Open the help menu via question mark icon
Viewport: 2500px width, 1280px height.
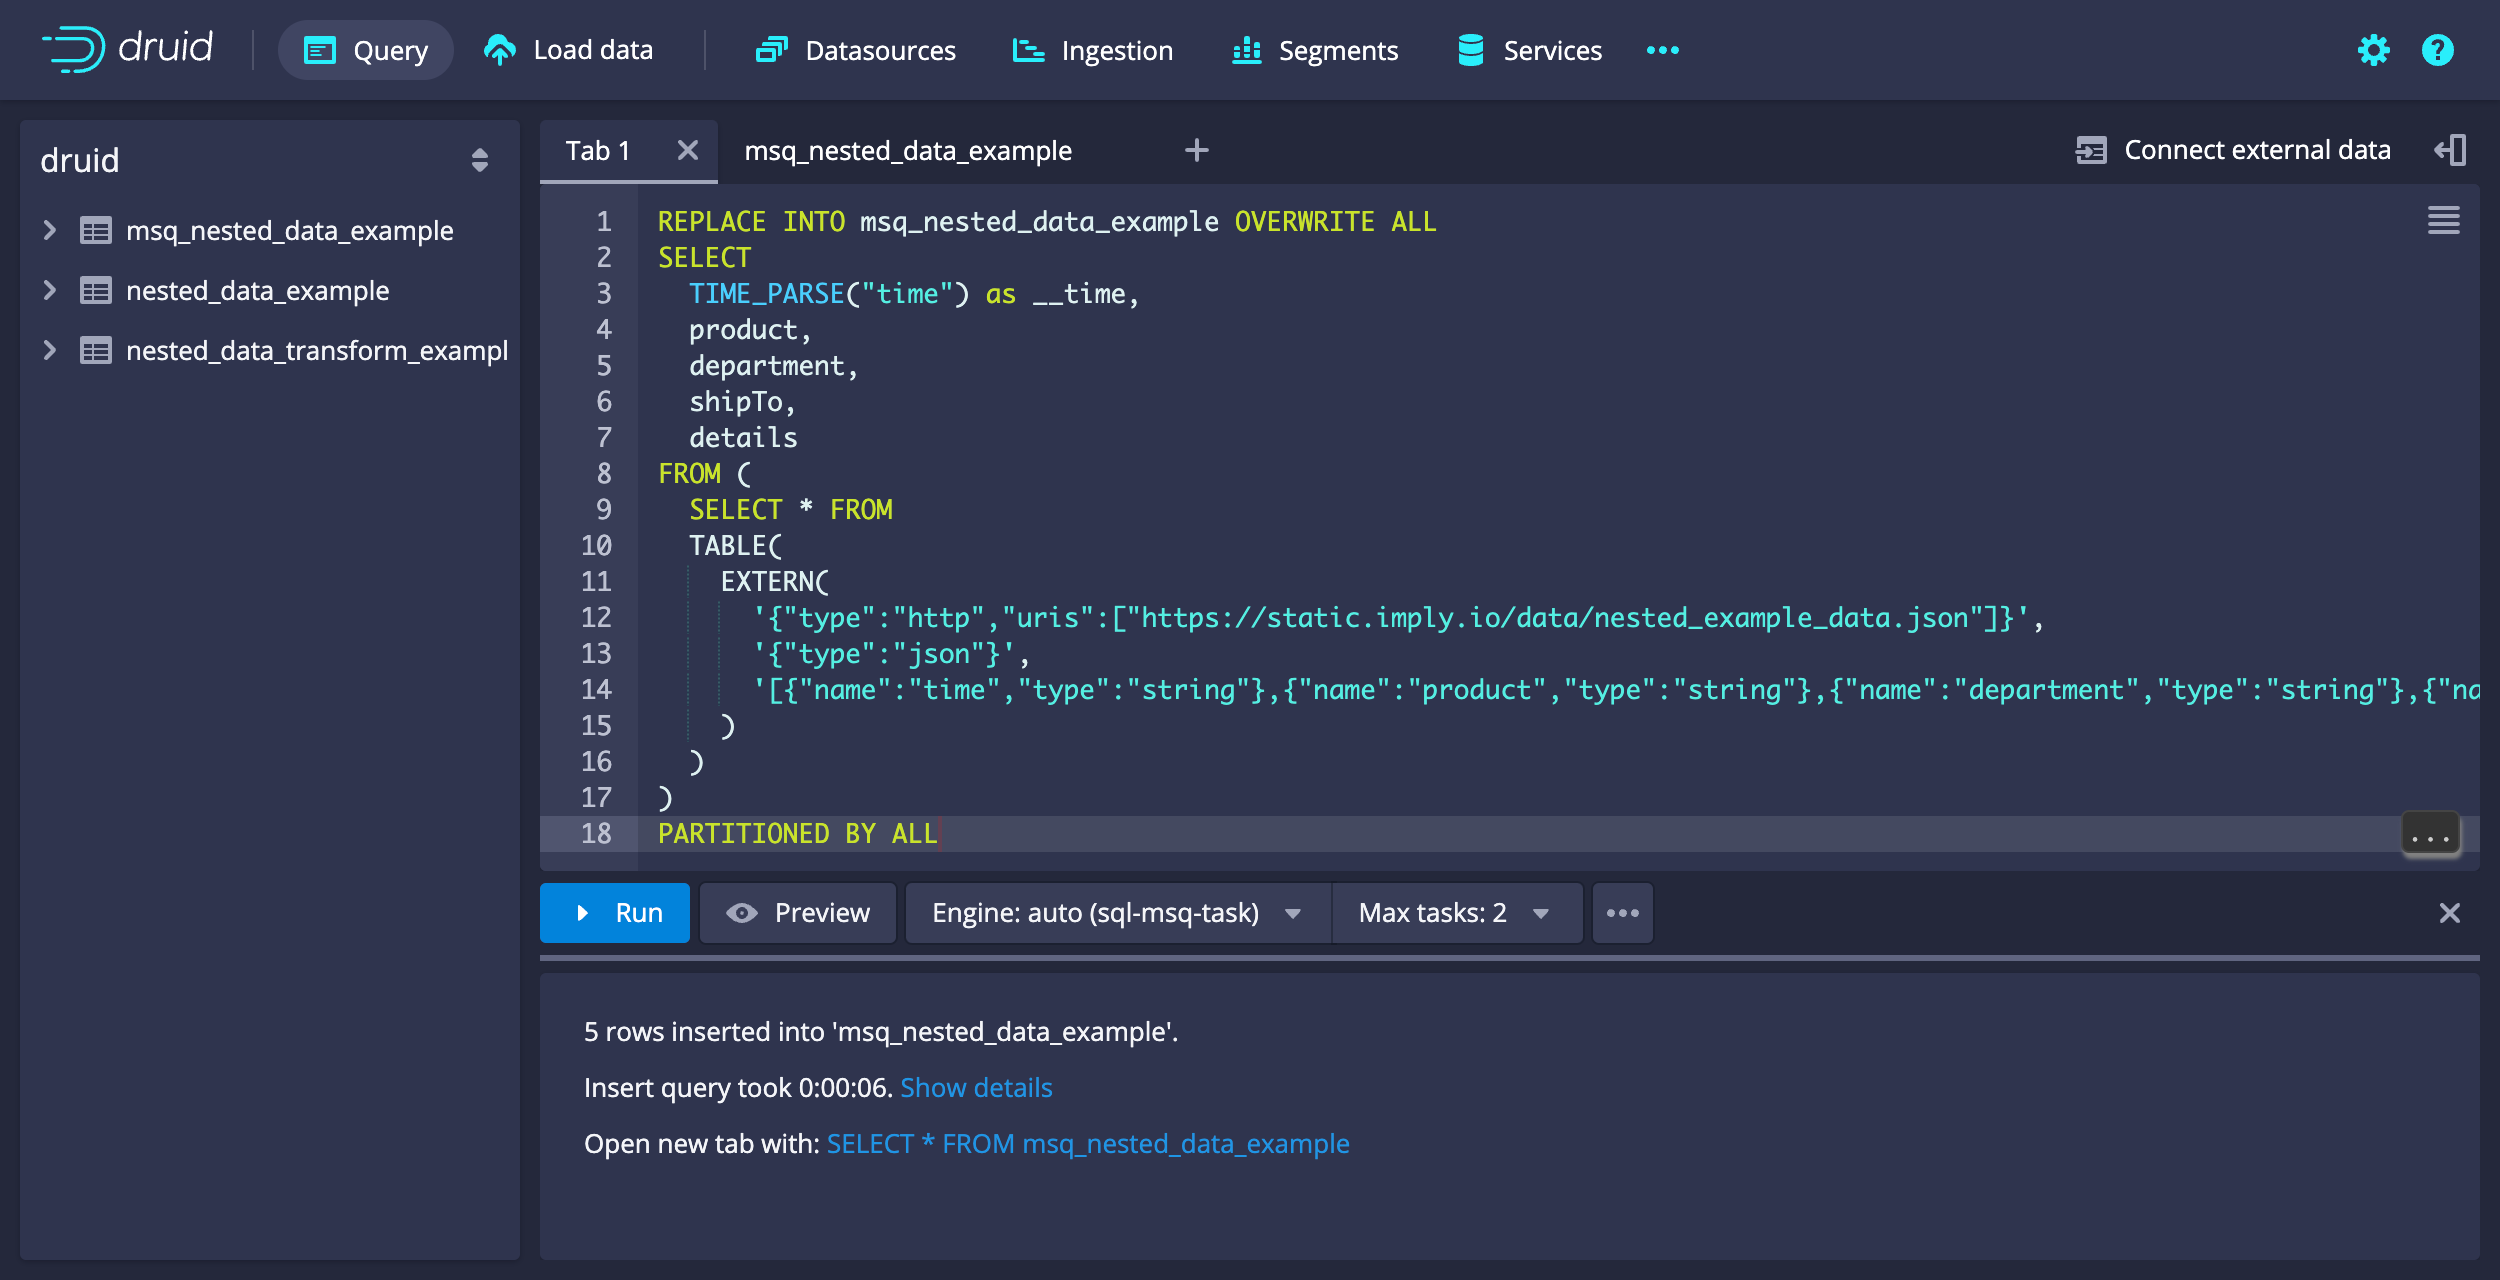point(2436,50)
